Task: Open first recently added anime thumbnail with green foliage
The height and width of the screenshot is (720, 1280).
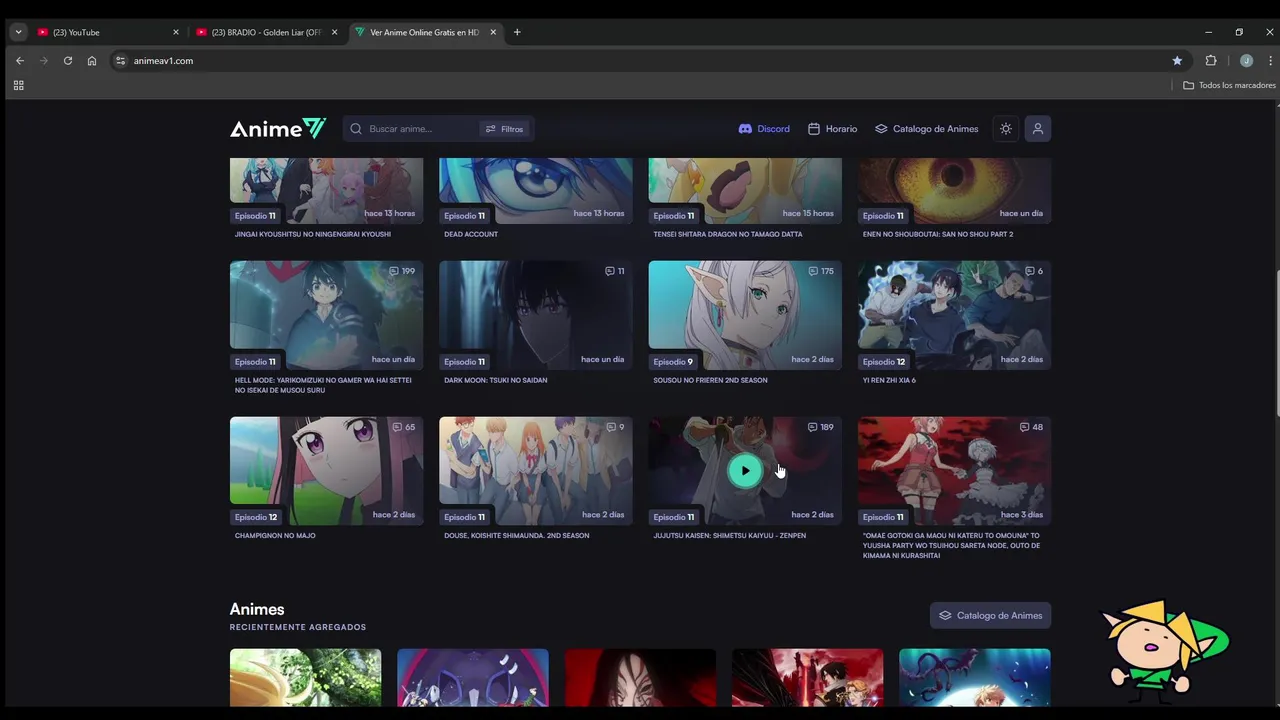Action: tap(305, 677)
